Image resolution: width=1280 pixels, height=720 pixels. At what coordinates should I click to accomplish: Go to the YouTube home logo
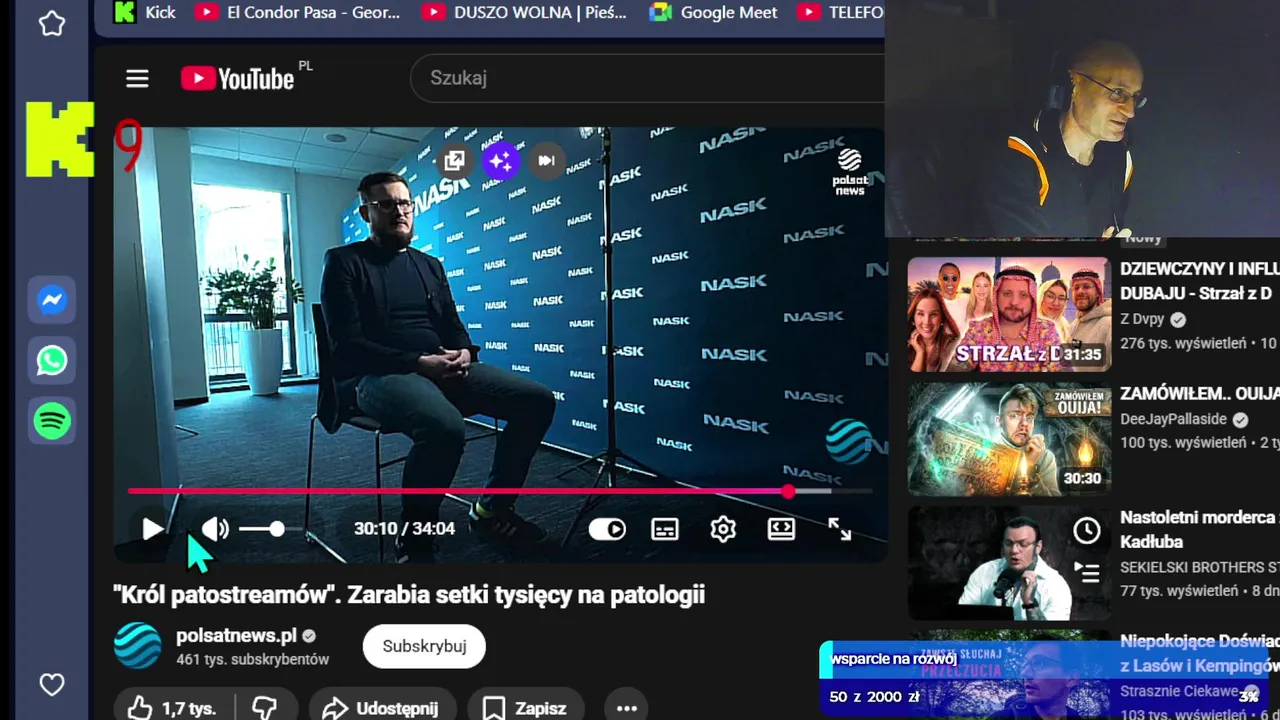pos(238,79)
